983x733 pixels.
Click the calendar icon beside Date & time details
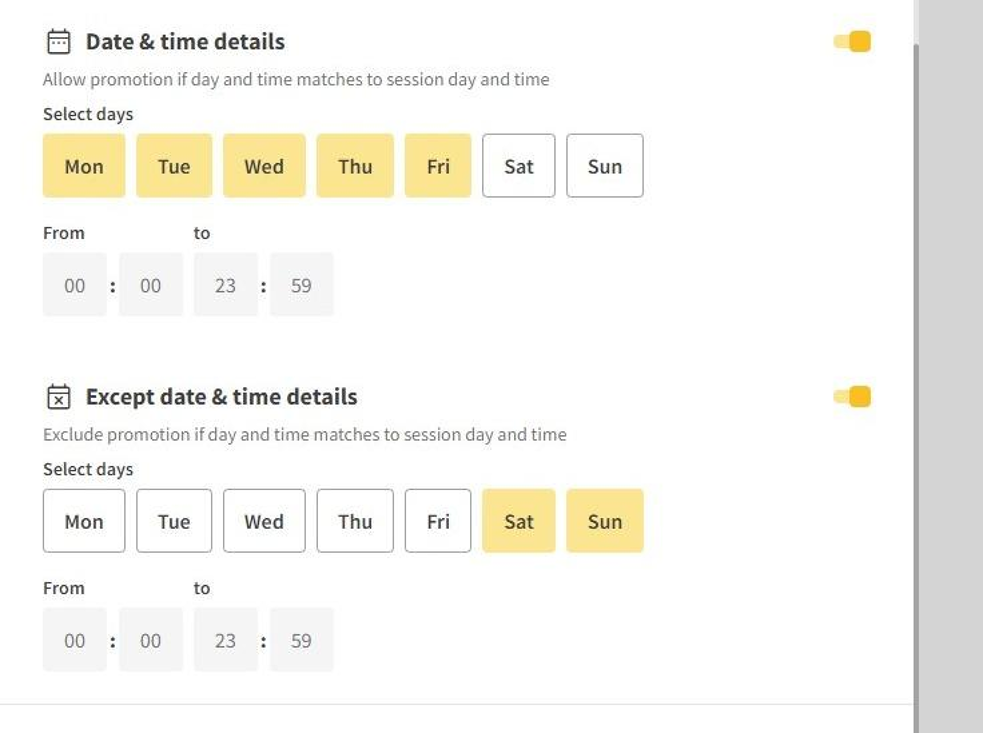click(59, 42)
